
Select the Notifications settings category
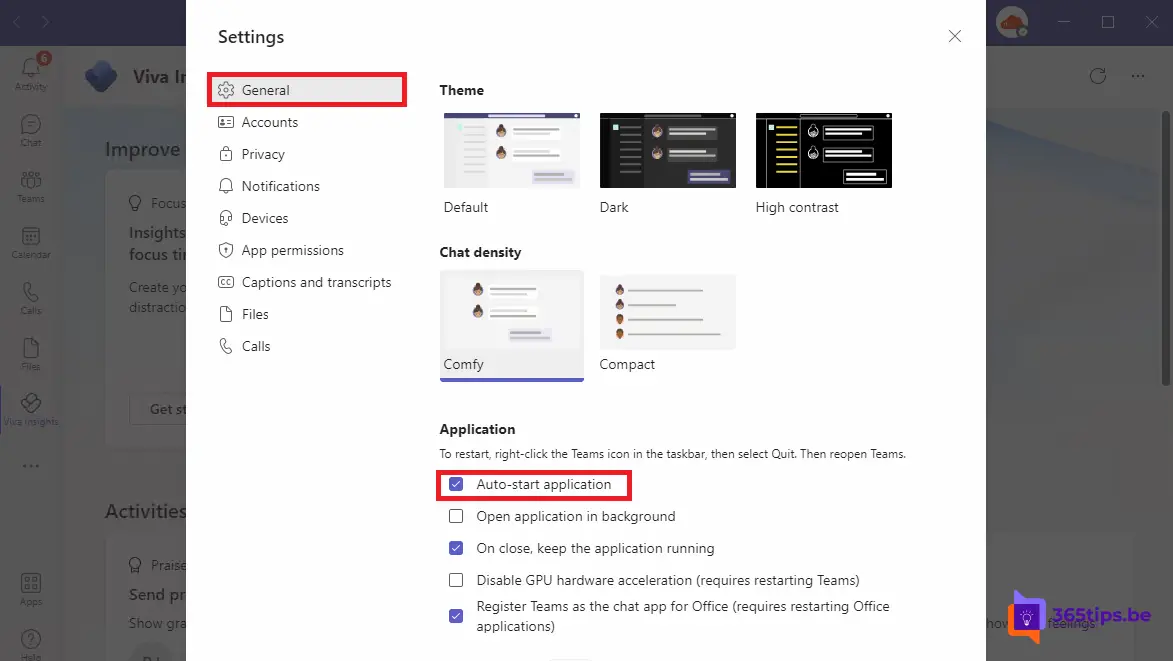click(x=281, y=186)
